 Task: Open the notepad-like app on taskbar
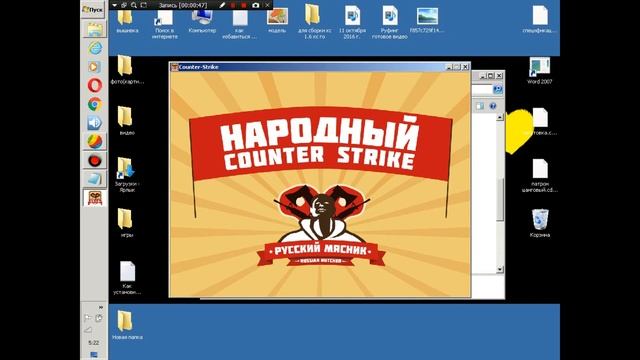[95, 179]
